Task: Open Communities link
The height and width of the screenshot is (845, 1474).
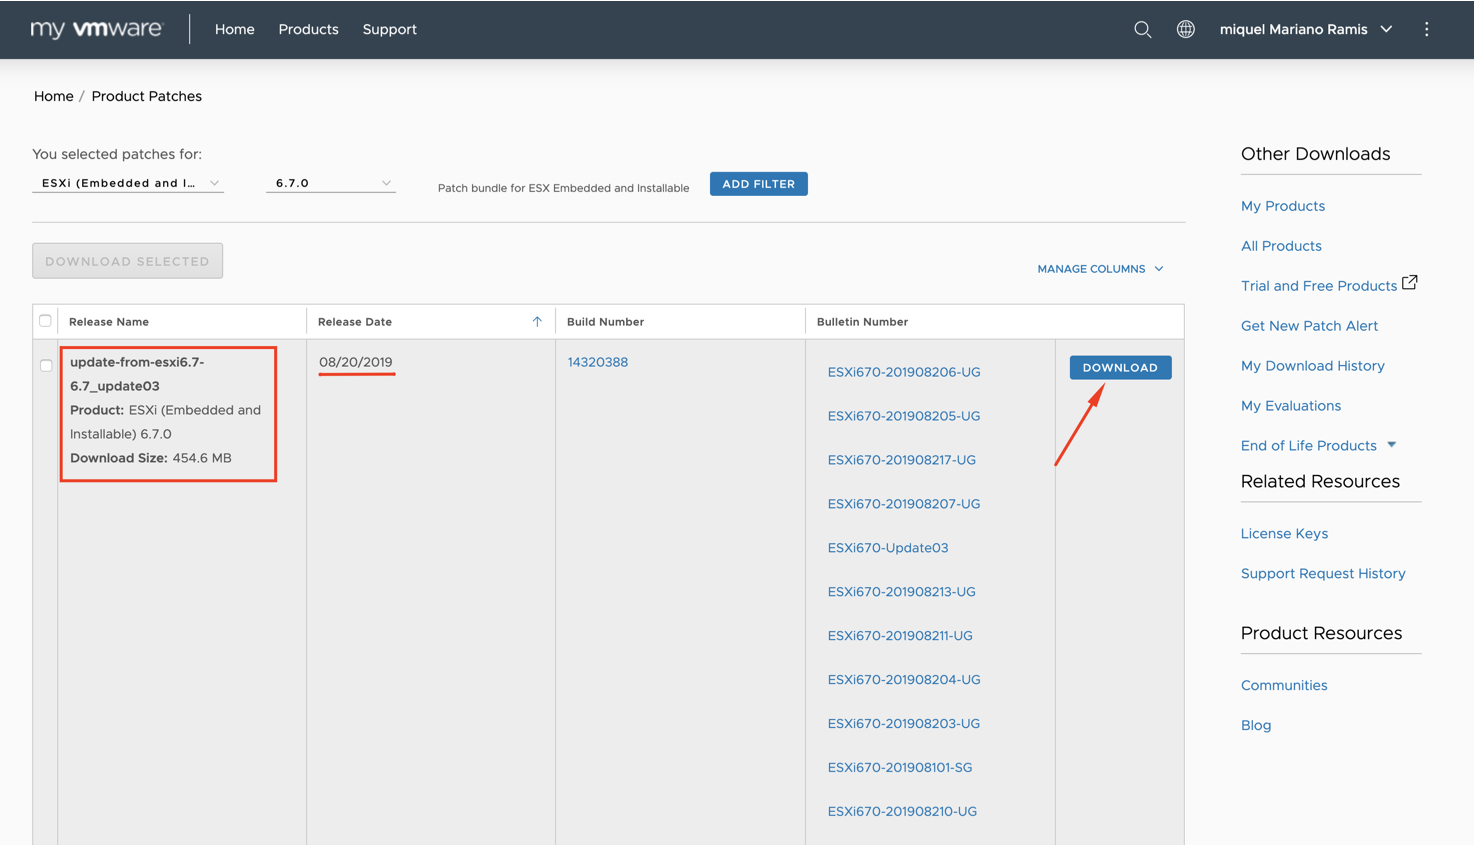Action: click(x=1284, y=686)
